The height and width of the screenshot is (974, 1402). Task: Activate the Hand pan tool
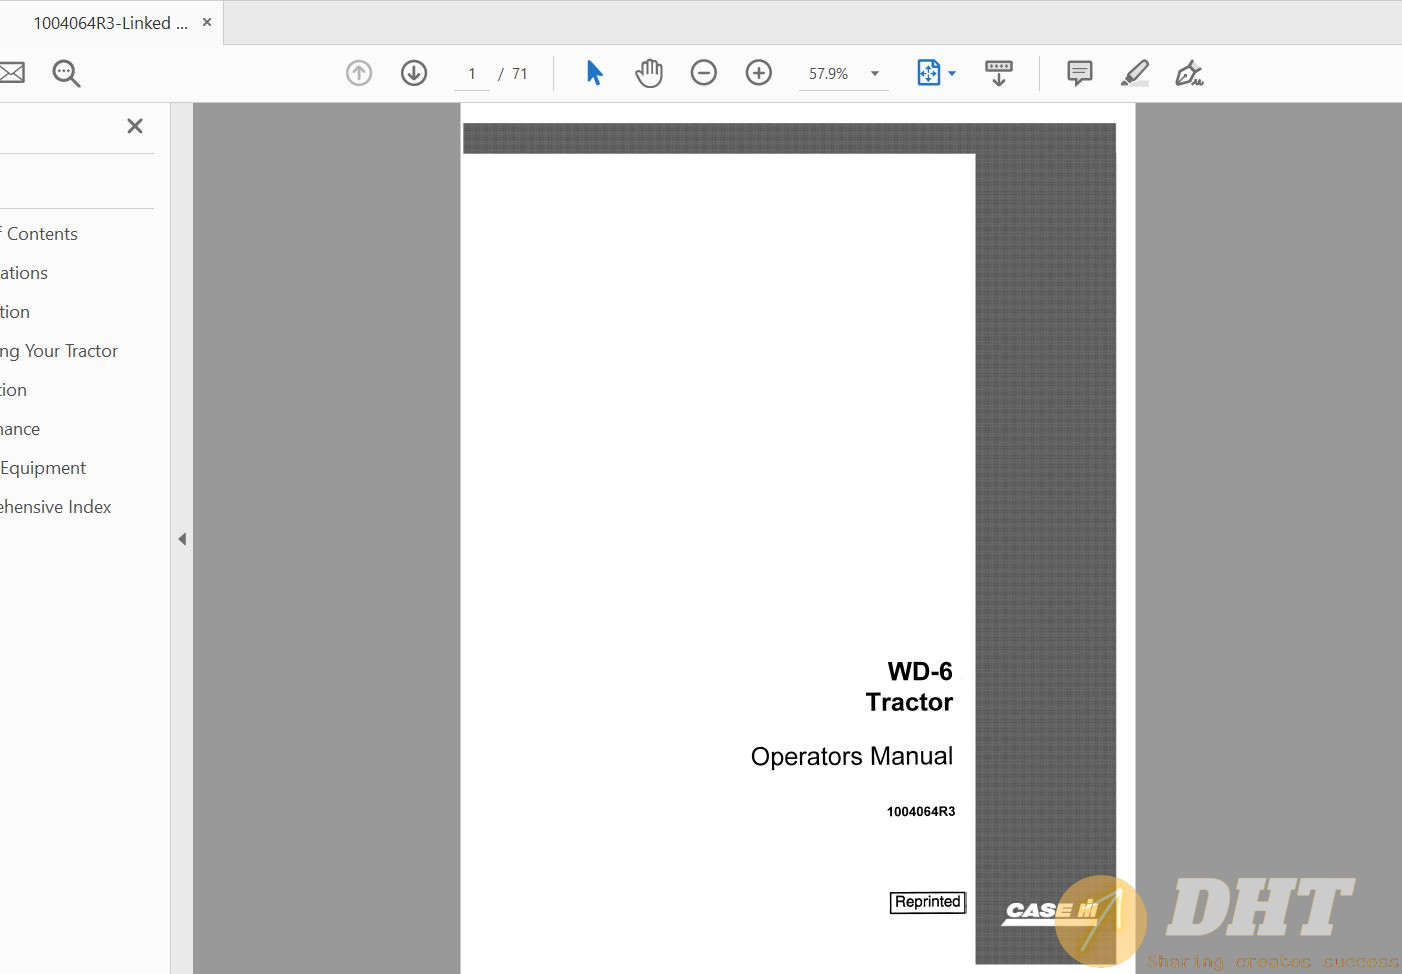click(x=649, y=73)
